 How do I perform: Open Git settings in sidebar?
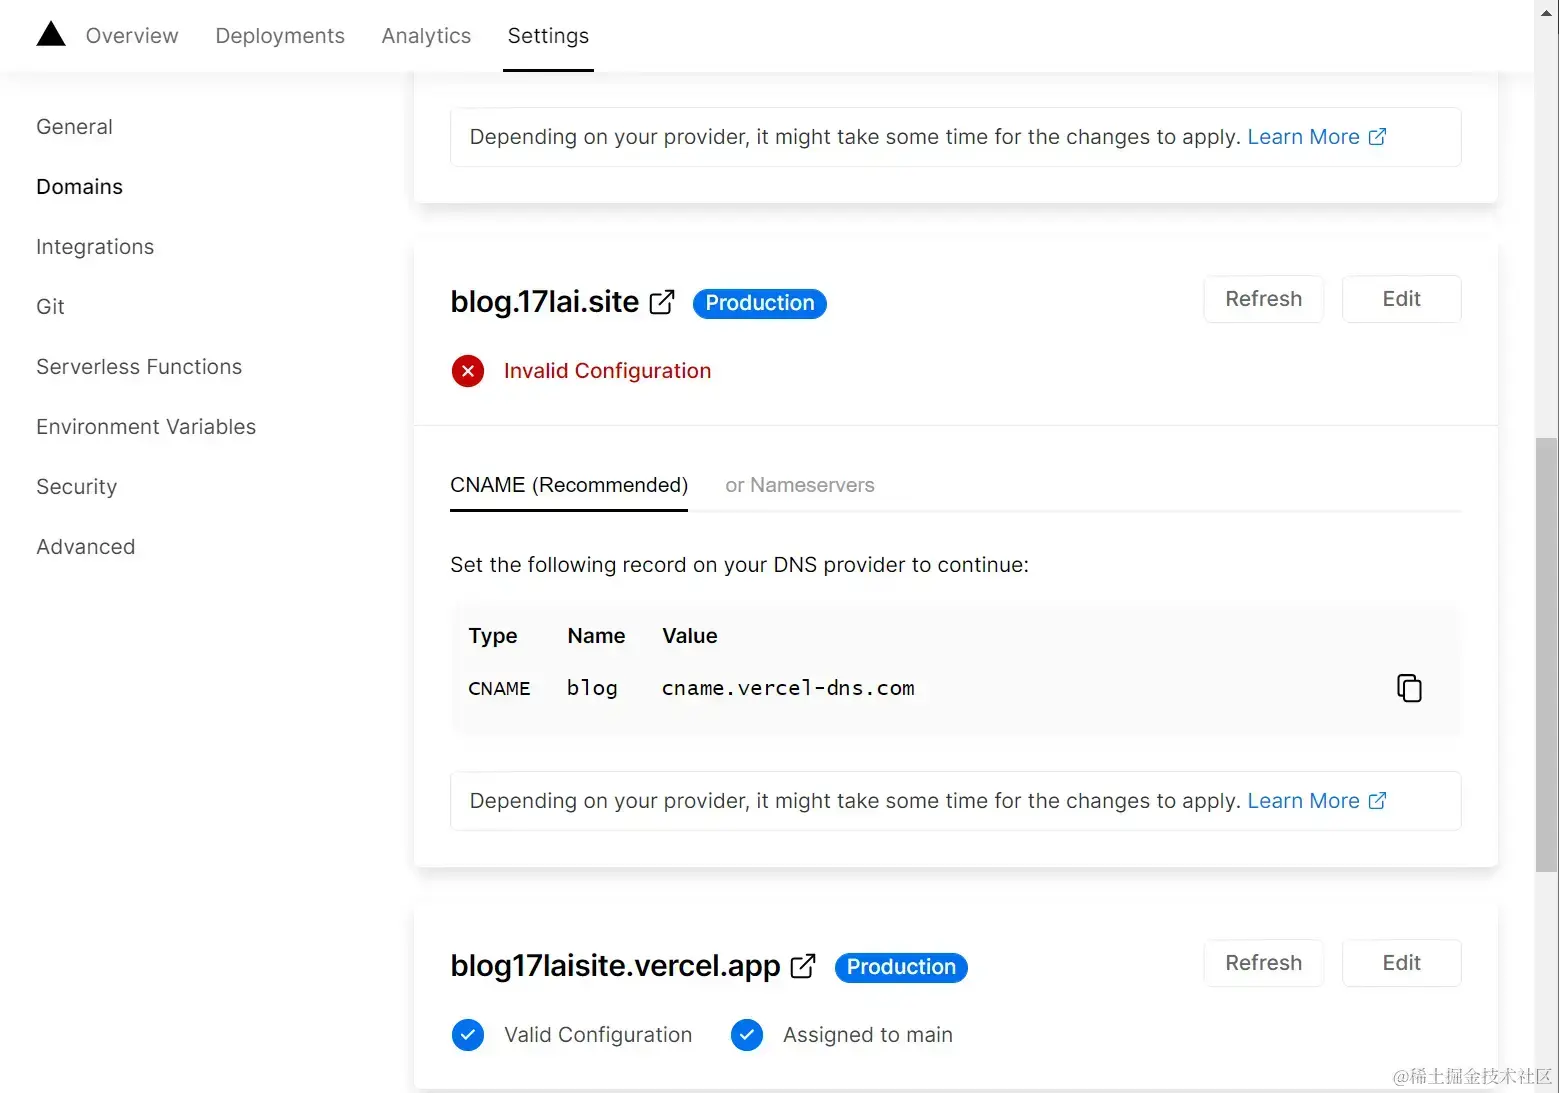coord(50,307)
